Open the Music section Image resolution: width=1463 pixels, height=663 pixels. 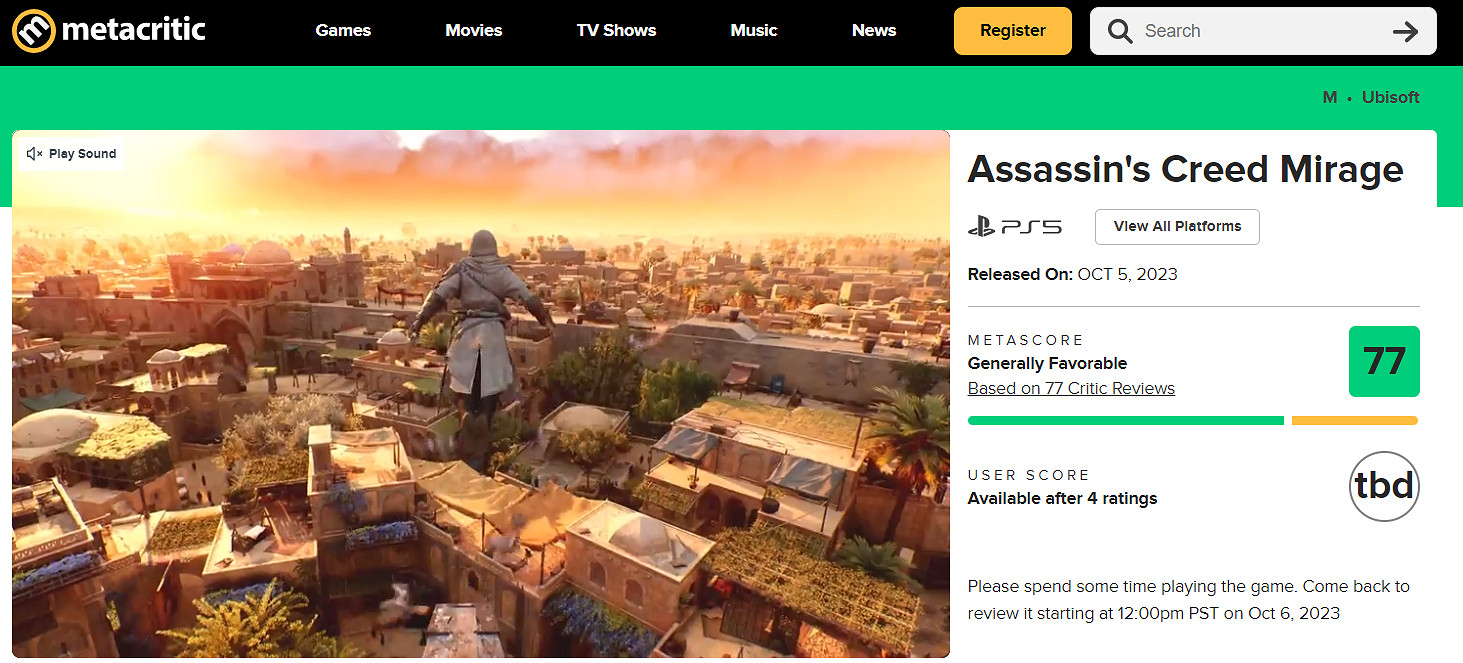click(x=754, y=31)
